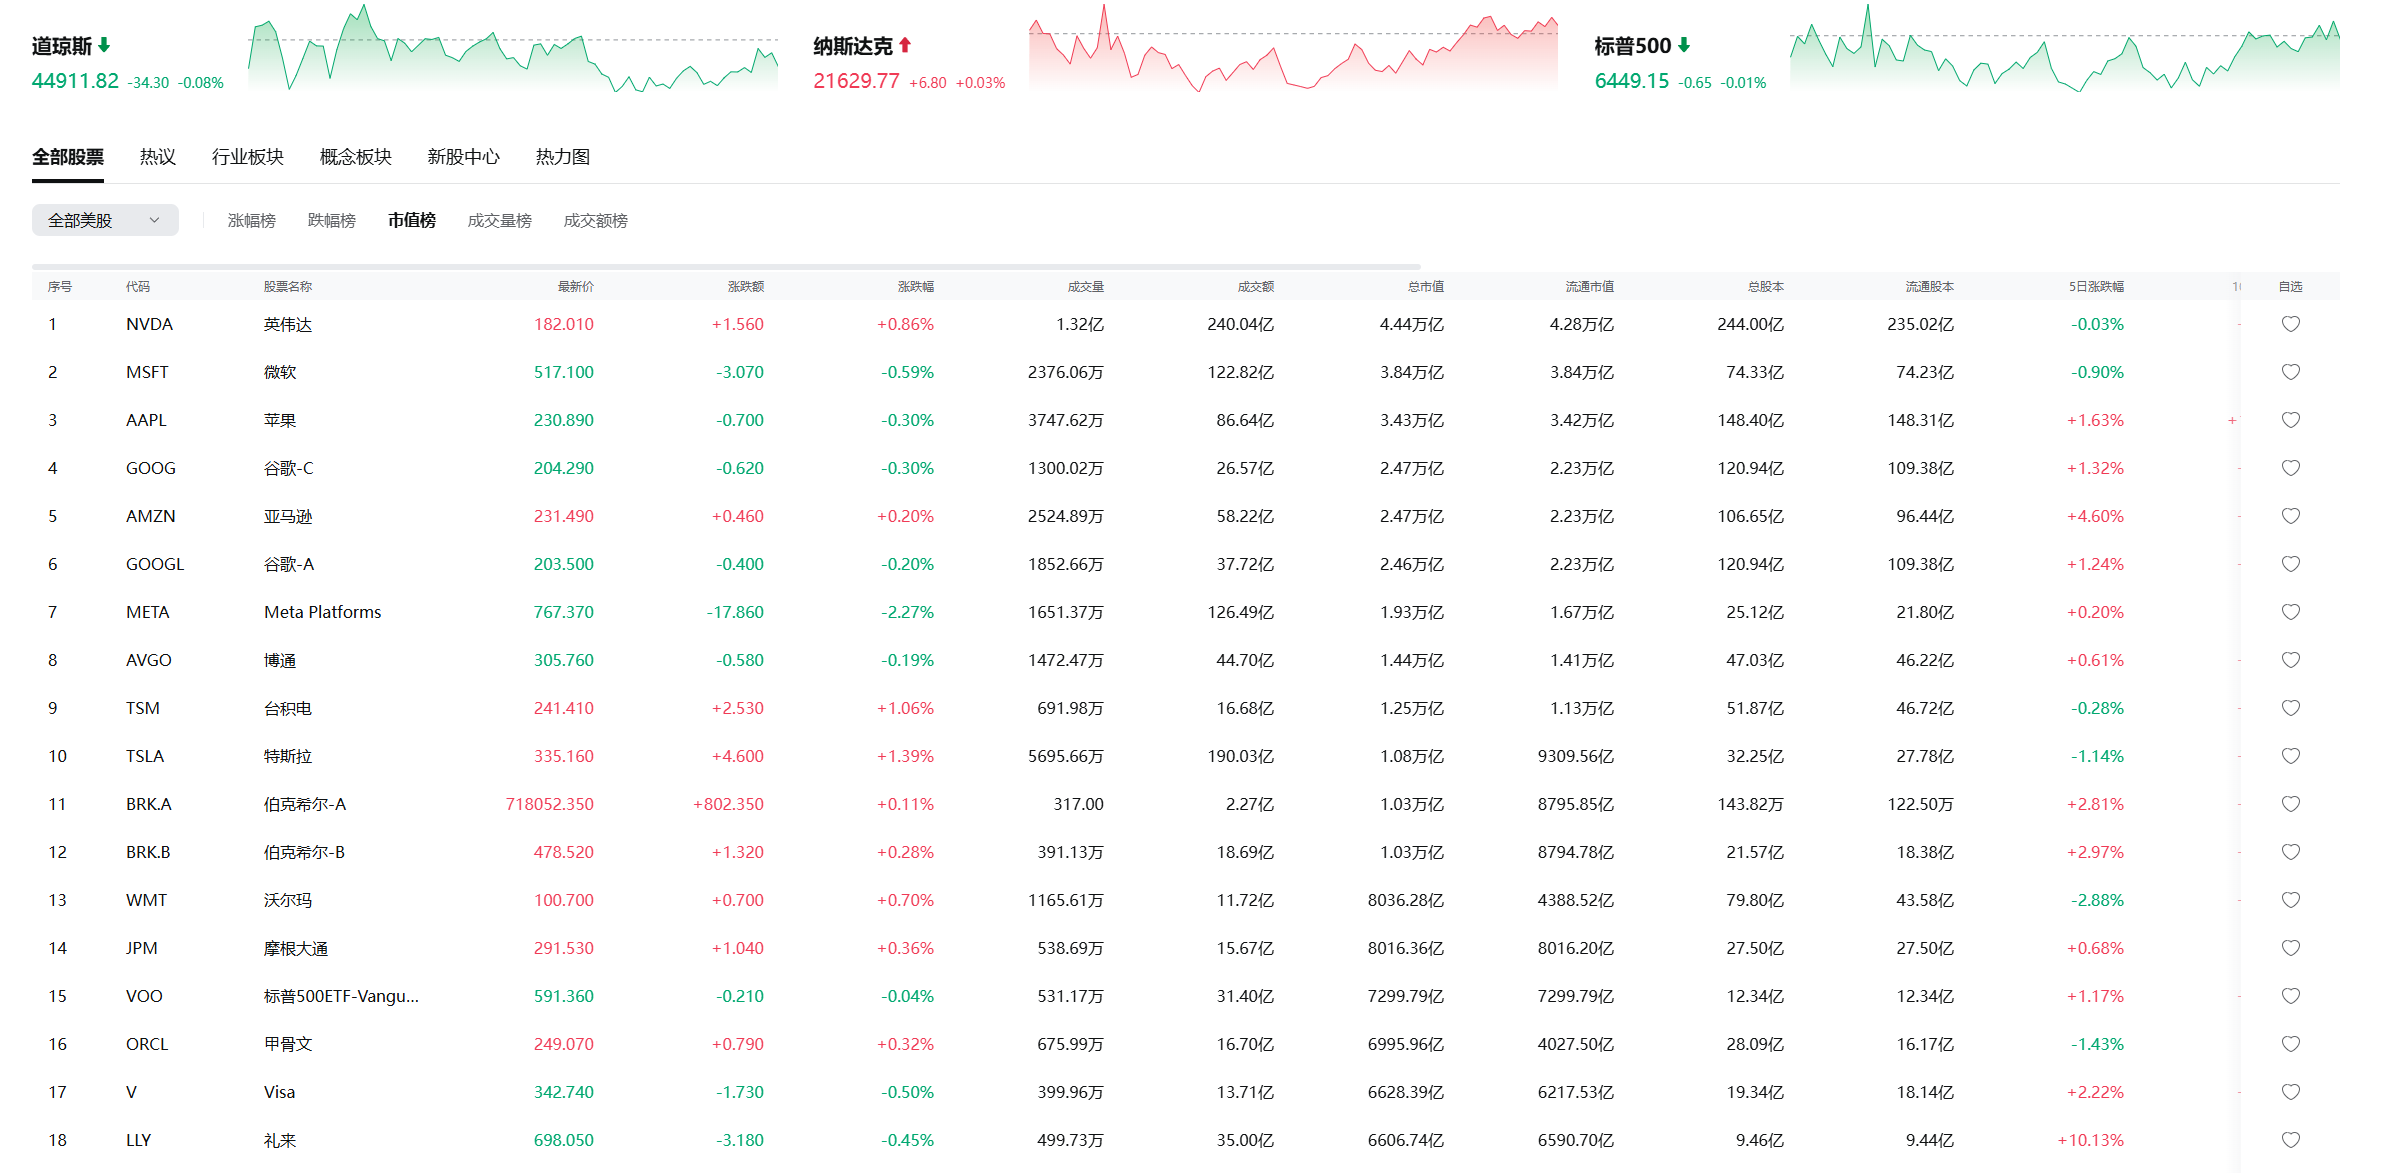Favorite META with heart icon

click(x=2290, y=612)
